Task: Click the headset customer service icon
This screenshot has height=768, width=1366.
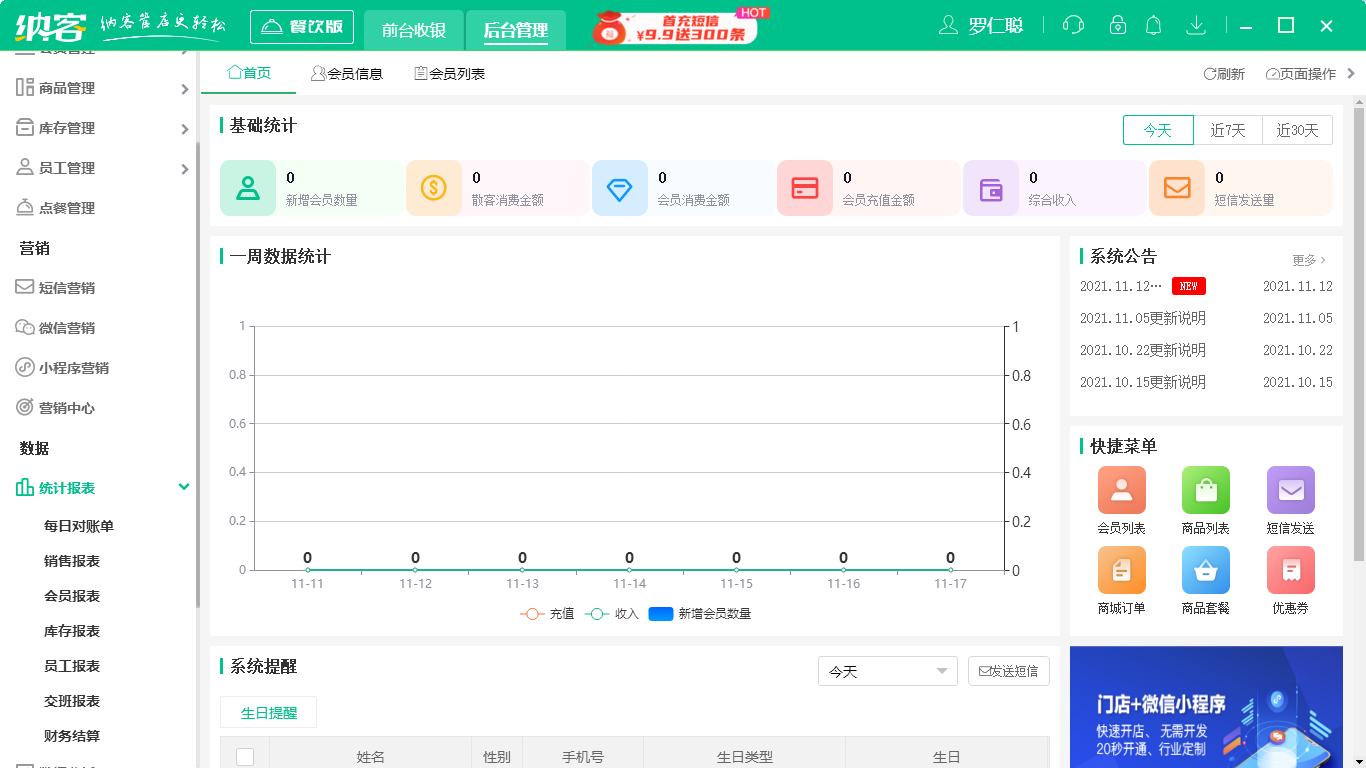Action: click(1073, 24)
